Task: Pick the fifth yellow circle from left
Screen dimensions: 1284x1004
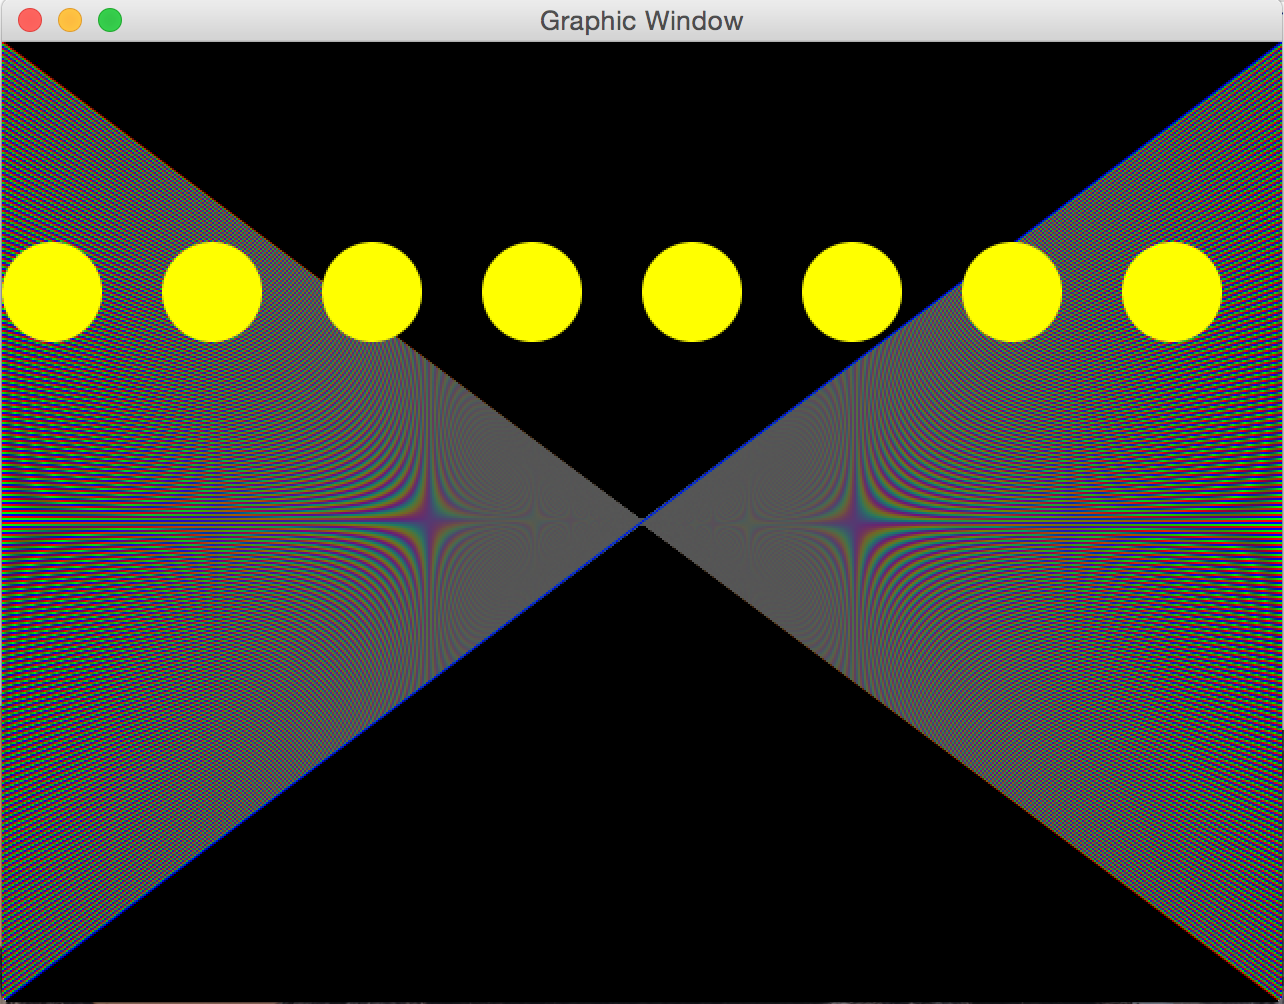Action: [692, 292]
